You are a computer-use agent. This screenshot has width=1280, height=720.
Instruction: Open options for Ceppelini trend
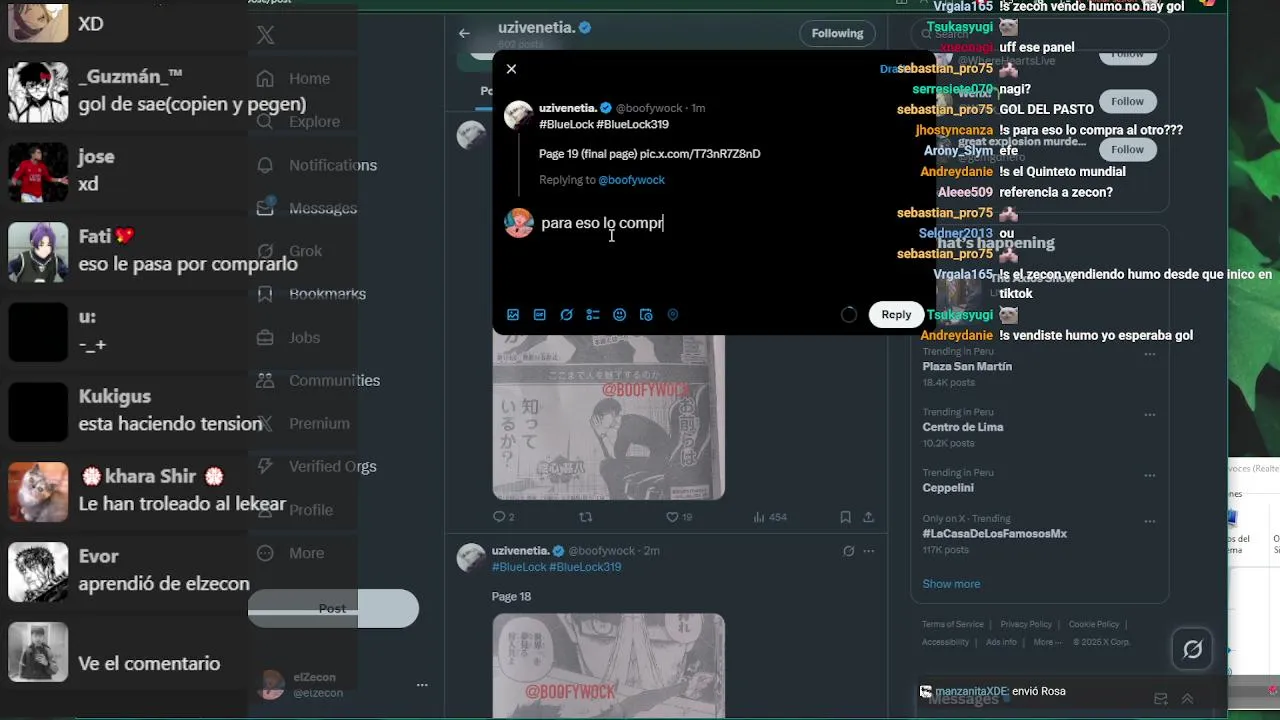1149,475
